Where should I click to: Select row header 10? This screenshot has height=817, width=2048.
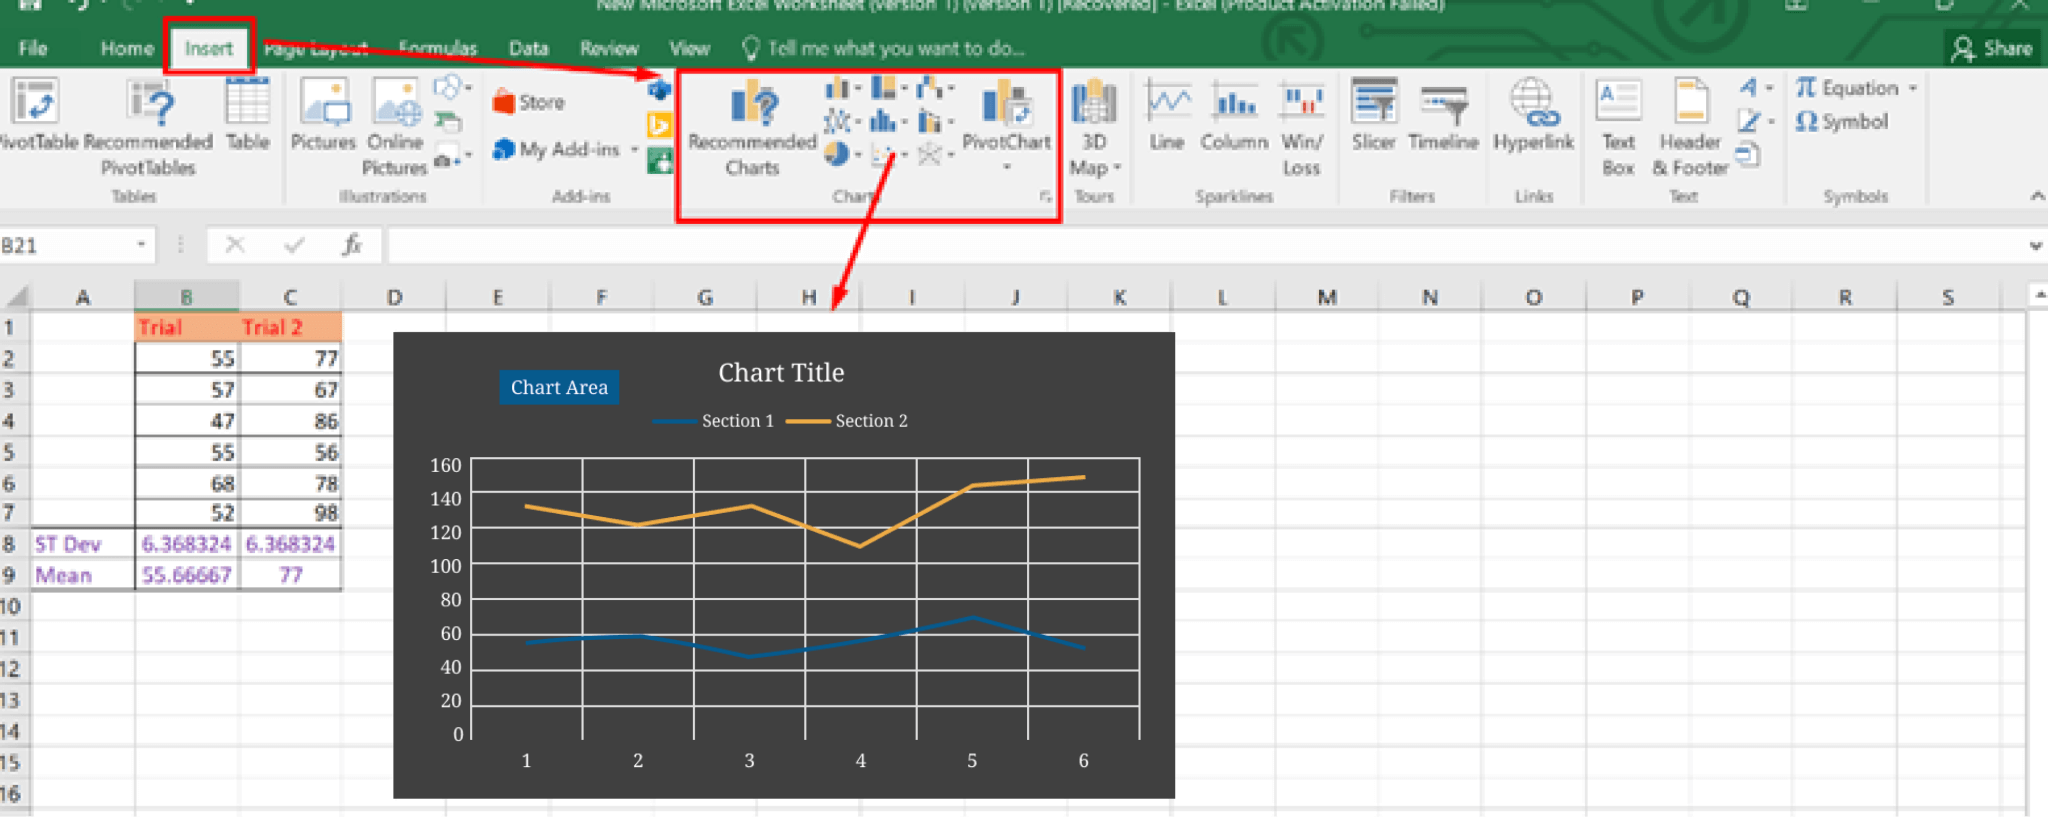[11, 606]
